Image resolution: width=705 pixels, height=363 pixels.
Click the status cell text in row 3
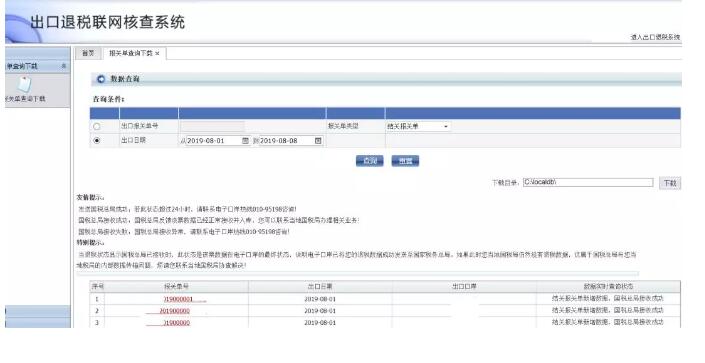click(608, 322)
